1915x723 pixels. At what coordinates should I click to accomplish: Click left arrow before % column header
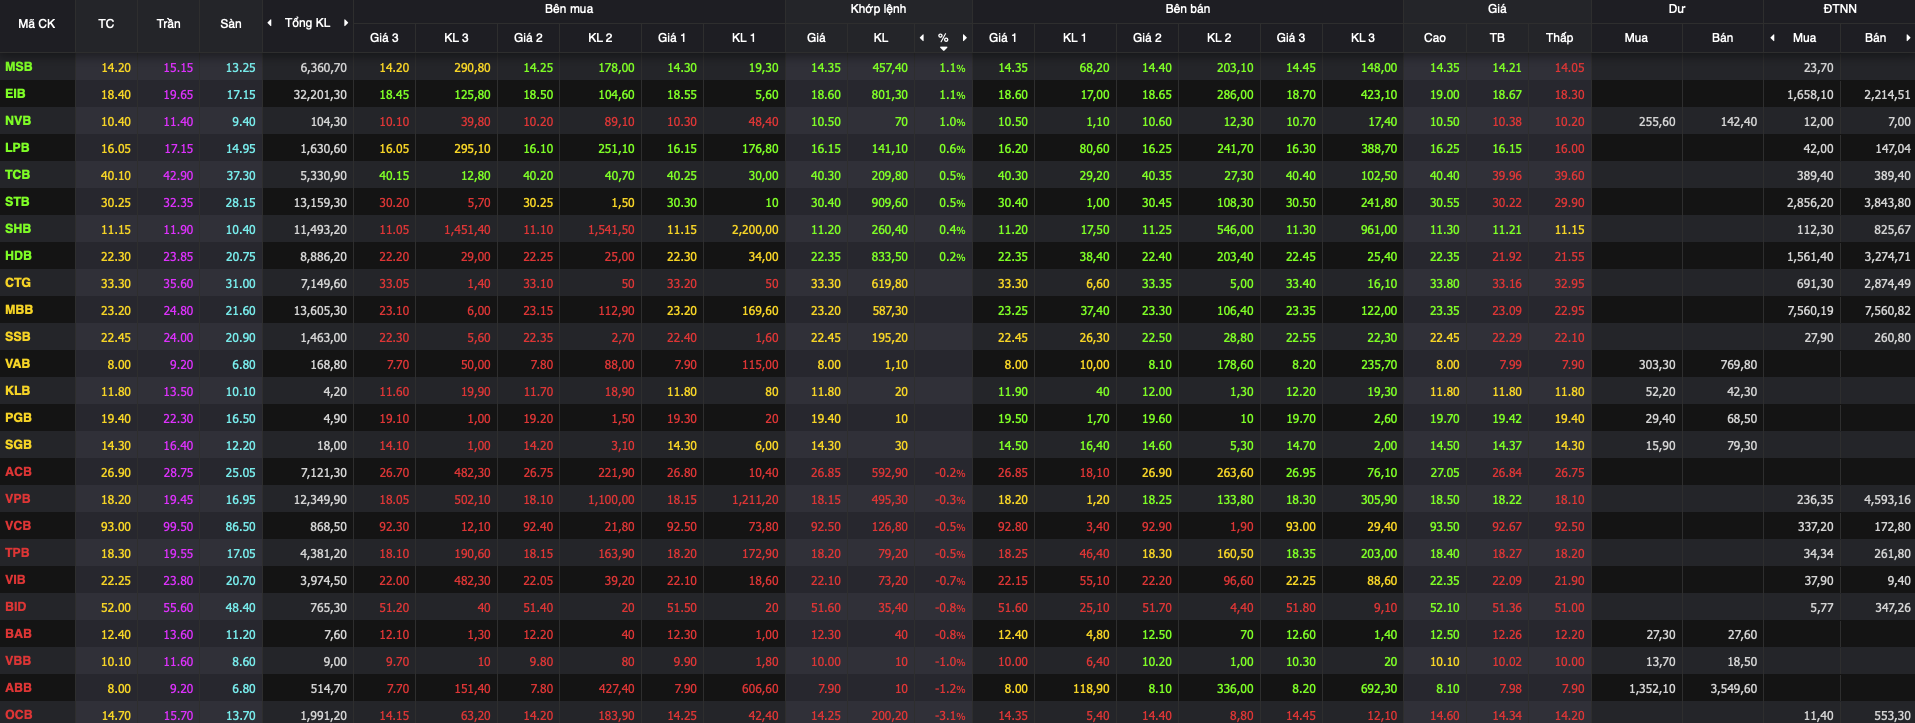tap(922, 38)
